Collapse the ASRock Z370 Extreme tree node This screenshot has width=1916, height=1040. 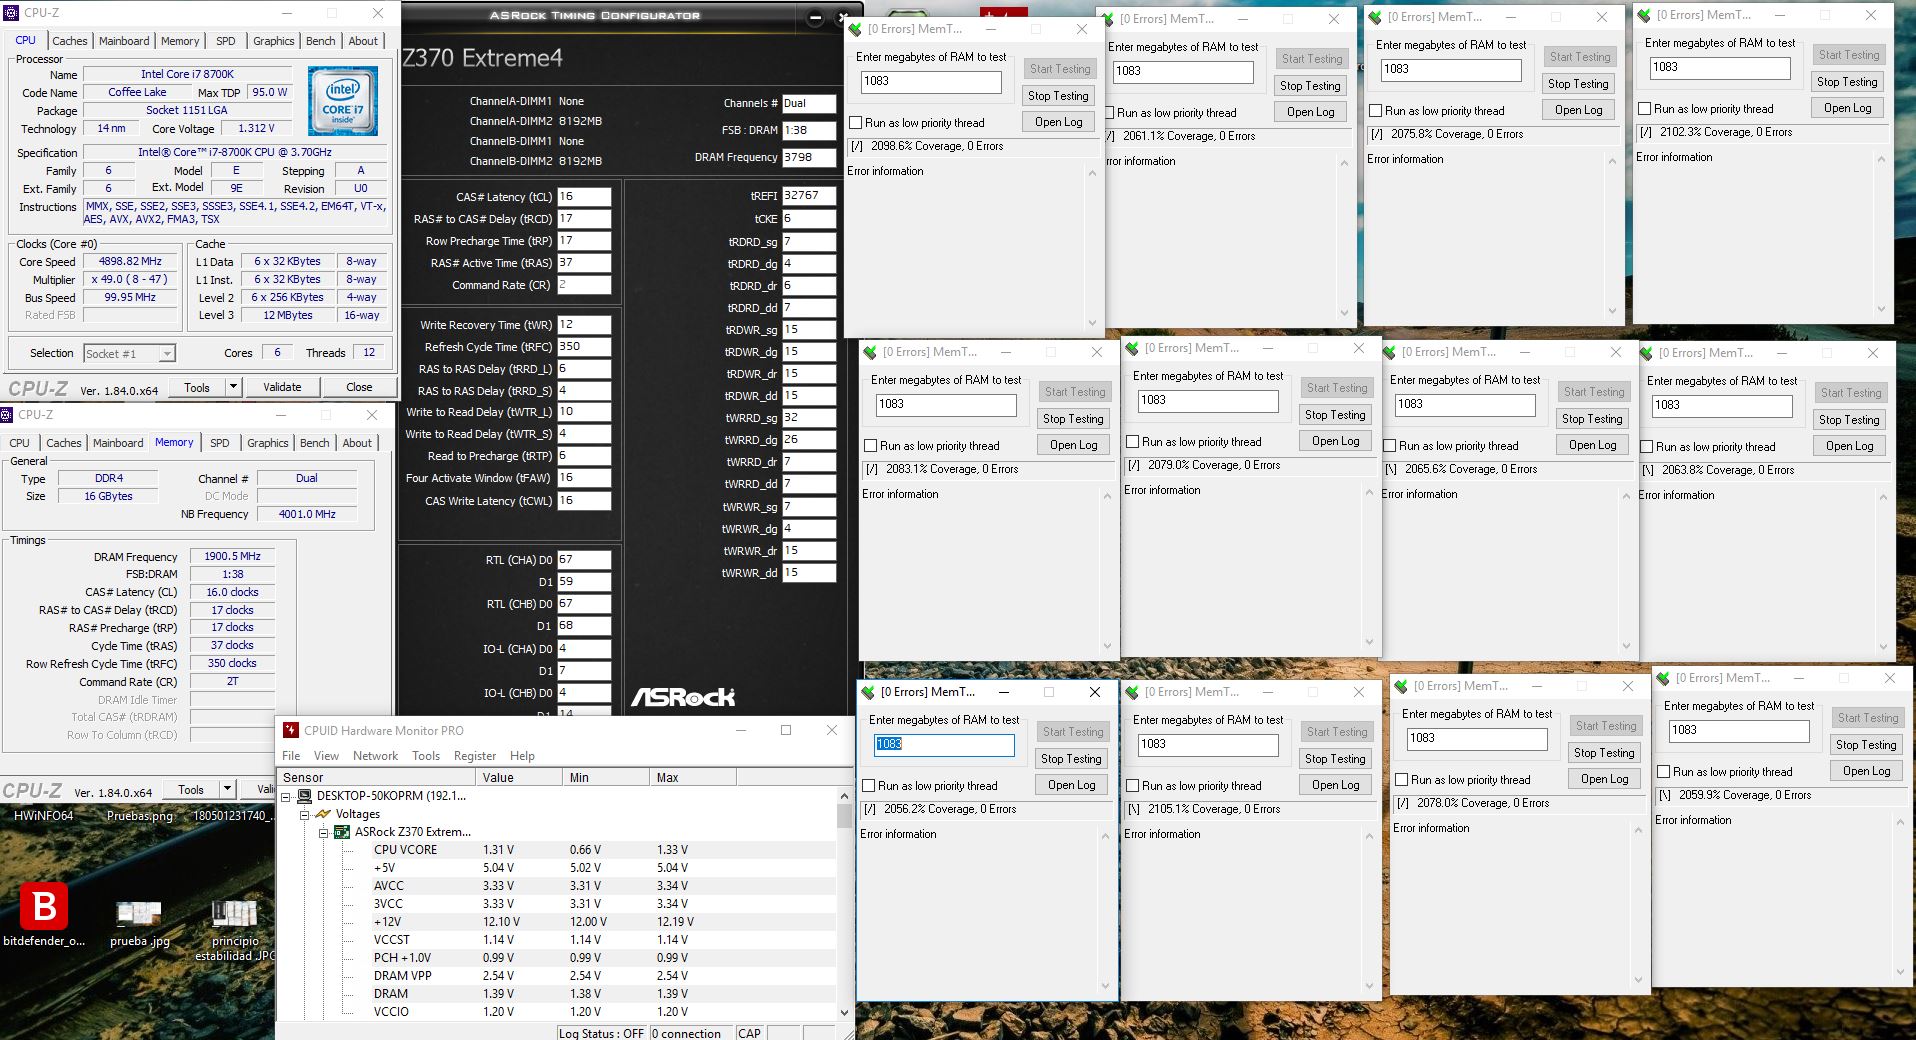(x=324, y=832)
